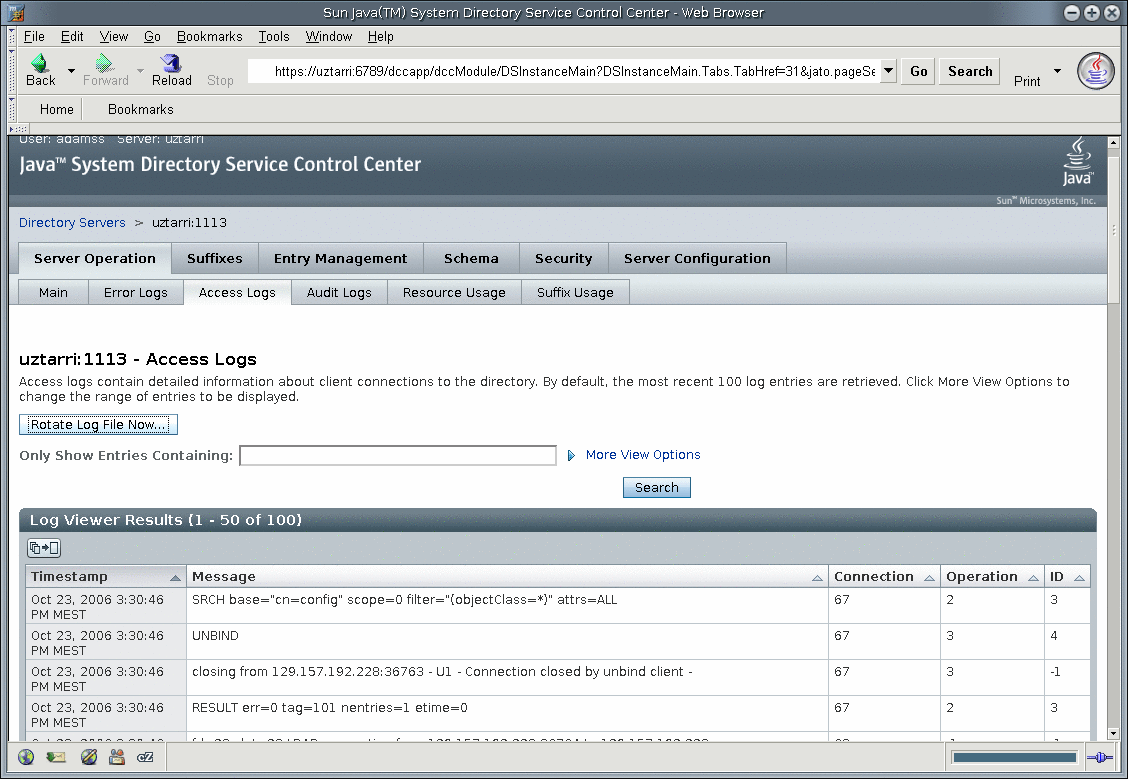Follow the Directory Servers breadcrumb link
Screen dimensions: 1128x779
tap(72, 223)
